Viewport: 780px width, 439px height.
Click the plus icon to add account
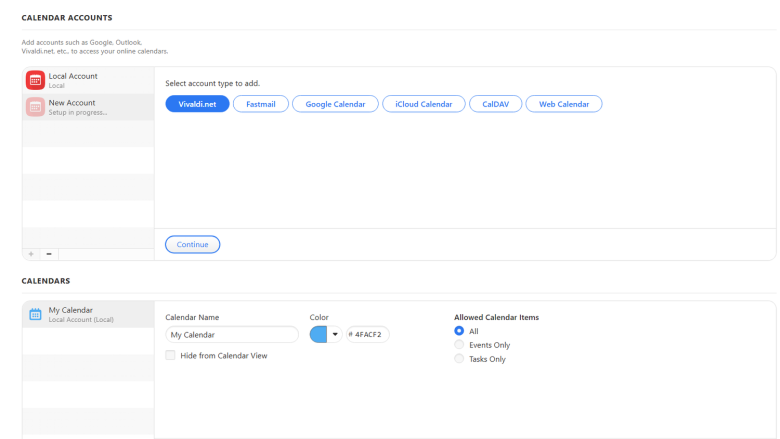click(31, 254)
